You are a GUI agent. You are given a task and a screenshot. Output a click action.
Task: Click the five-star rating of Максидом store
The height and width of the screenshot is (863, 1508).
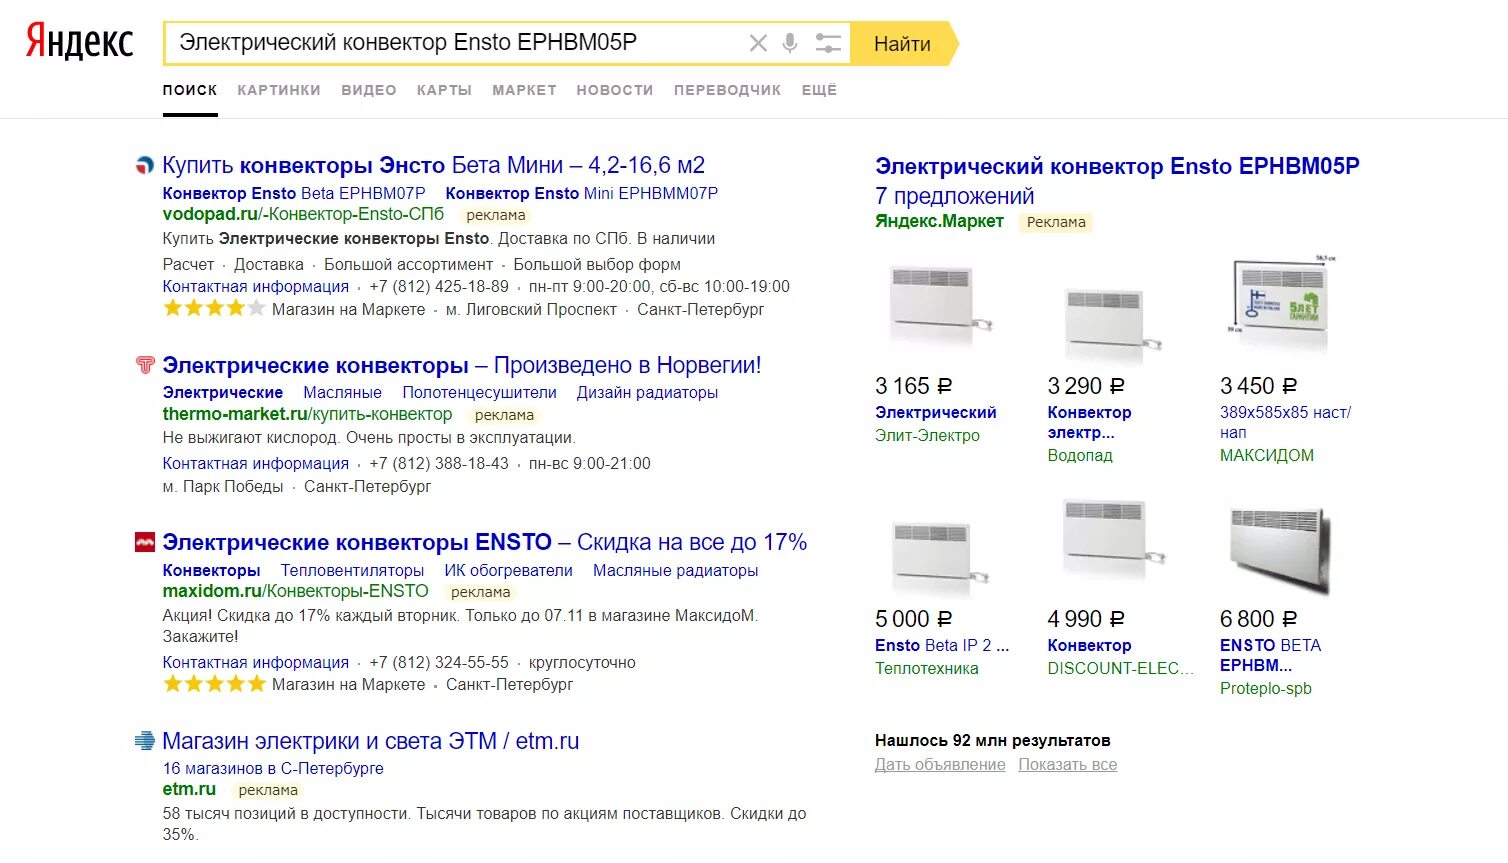coord(214,684)
